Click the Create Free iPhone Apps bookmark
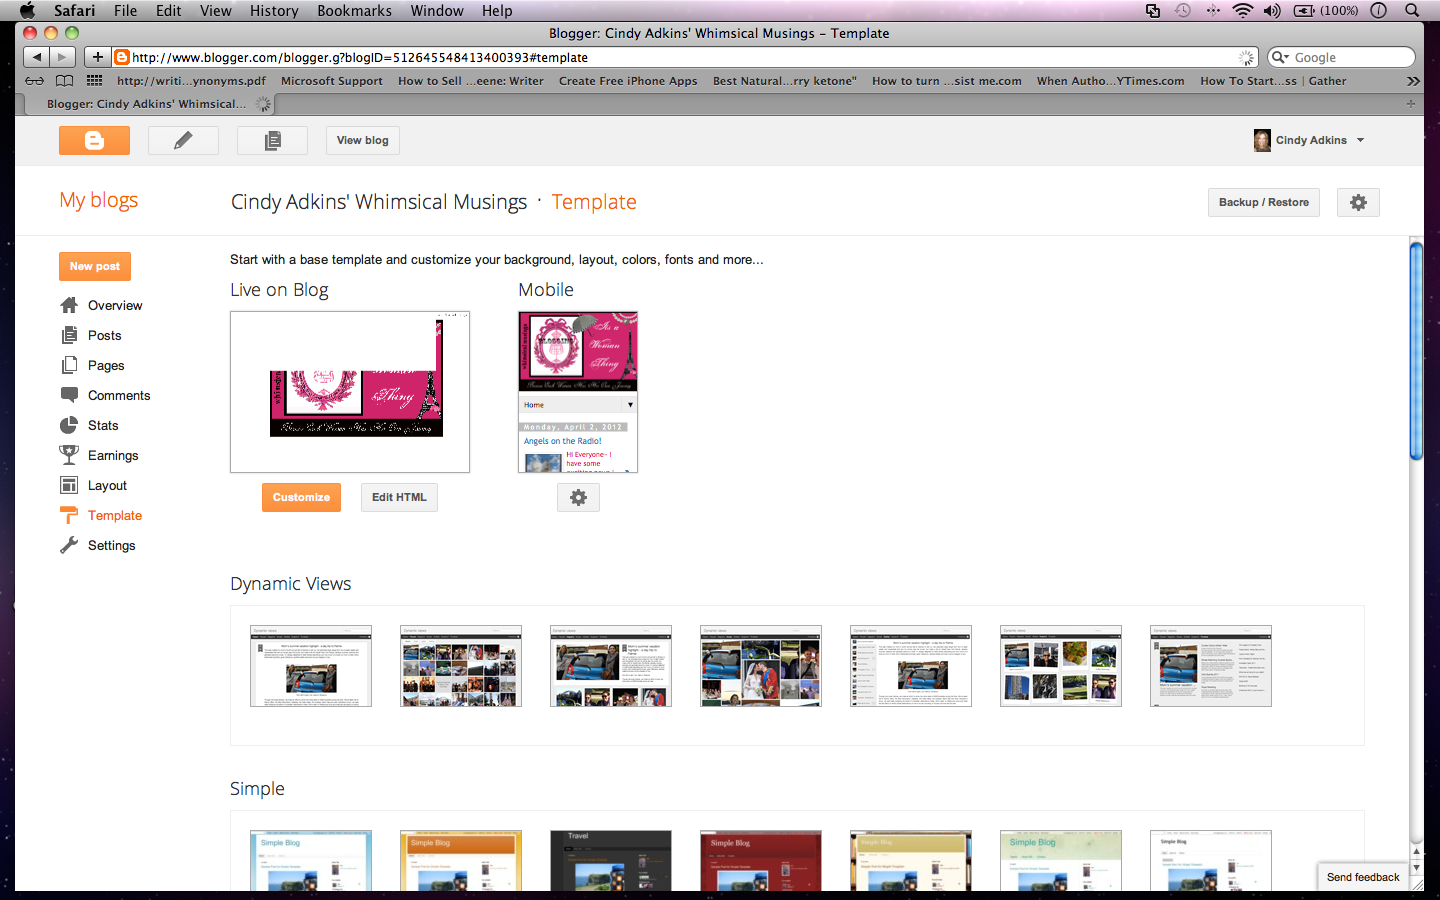 click(628, 81)
